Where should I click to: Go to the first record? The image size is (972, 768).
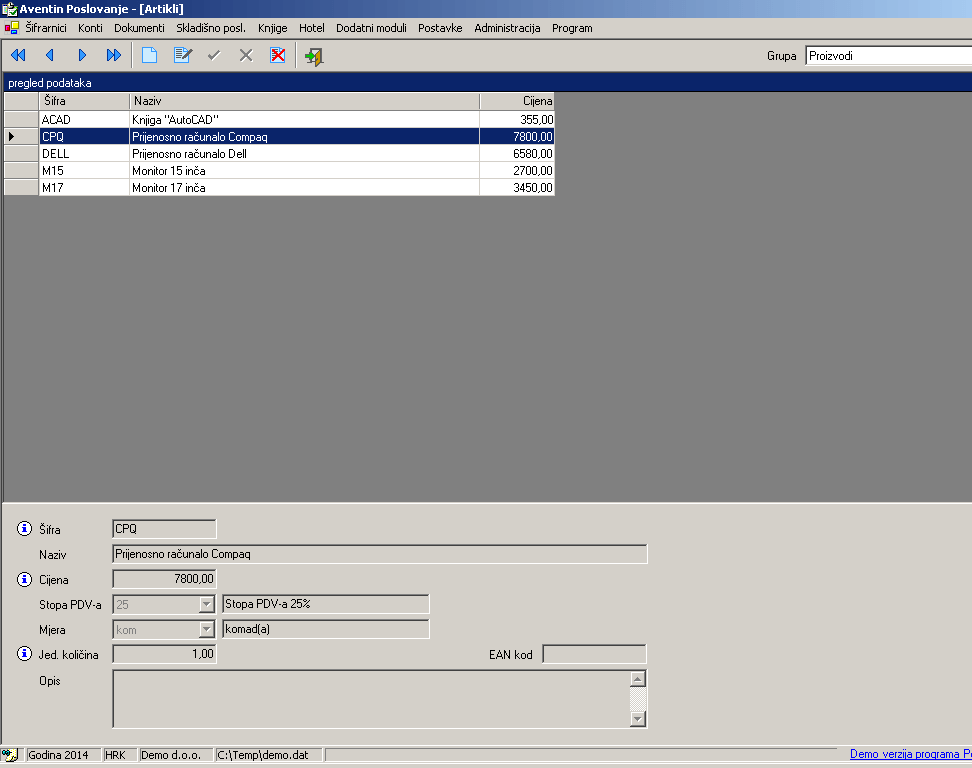coord(17,56)
